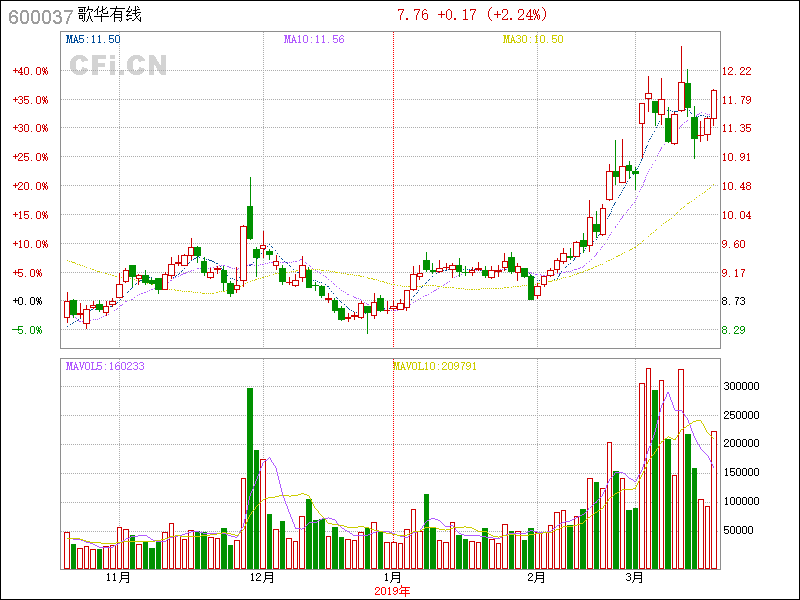This screenshot has height=600, width=800.
Task: Click the 3月 marker on the time axis
Action: pos(633,578)
